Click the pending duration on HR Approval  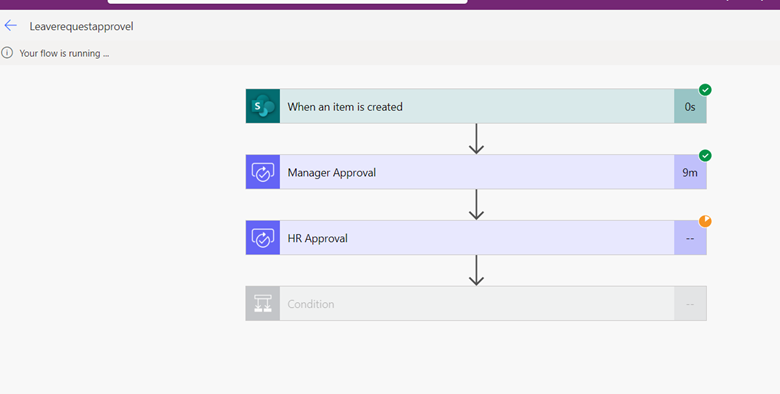coord(690,238)
